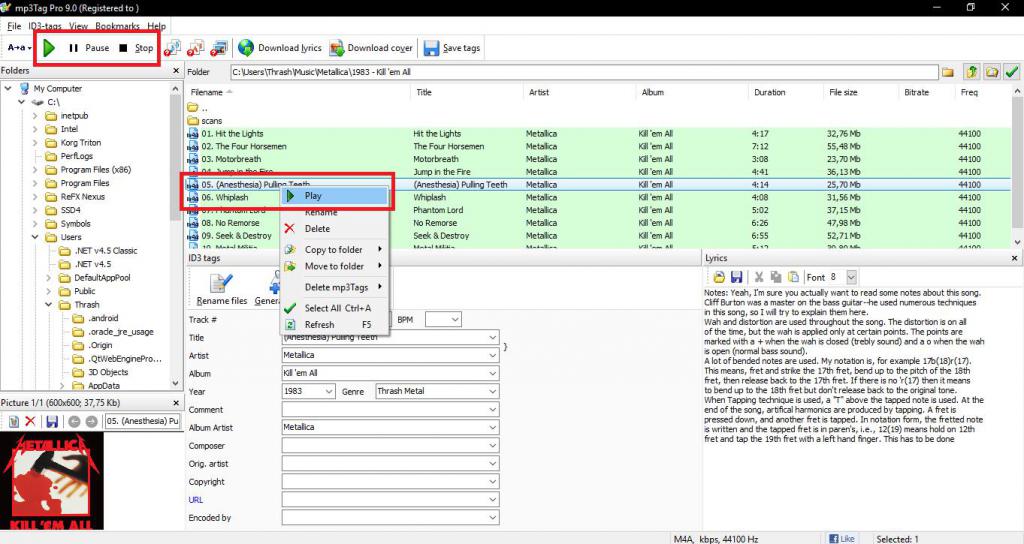This screenshot has width=1024, height=544.
Task: Click the music note file tool icon
Action: (172, 48)
